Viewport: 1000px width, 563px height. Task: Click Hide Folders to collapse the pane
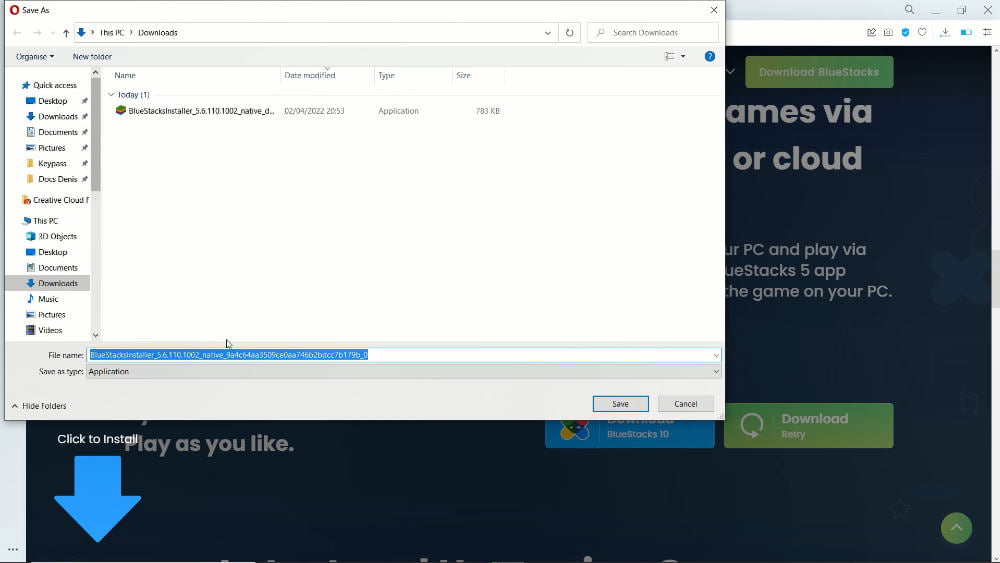click(x=39, y=406)
